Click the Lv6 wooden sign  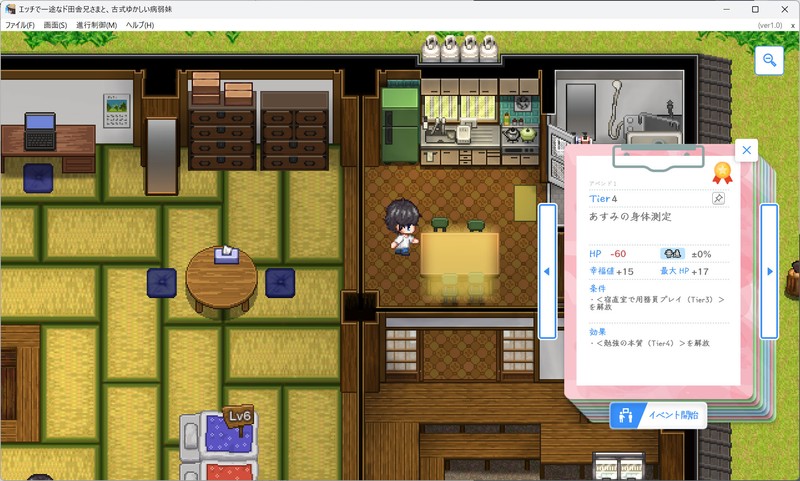click(x=239, y=416)
